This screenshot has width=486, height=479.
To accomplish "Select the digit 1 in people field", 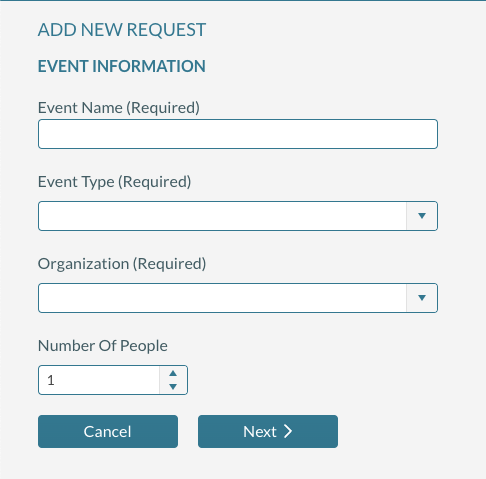I will coord(51,380).
